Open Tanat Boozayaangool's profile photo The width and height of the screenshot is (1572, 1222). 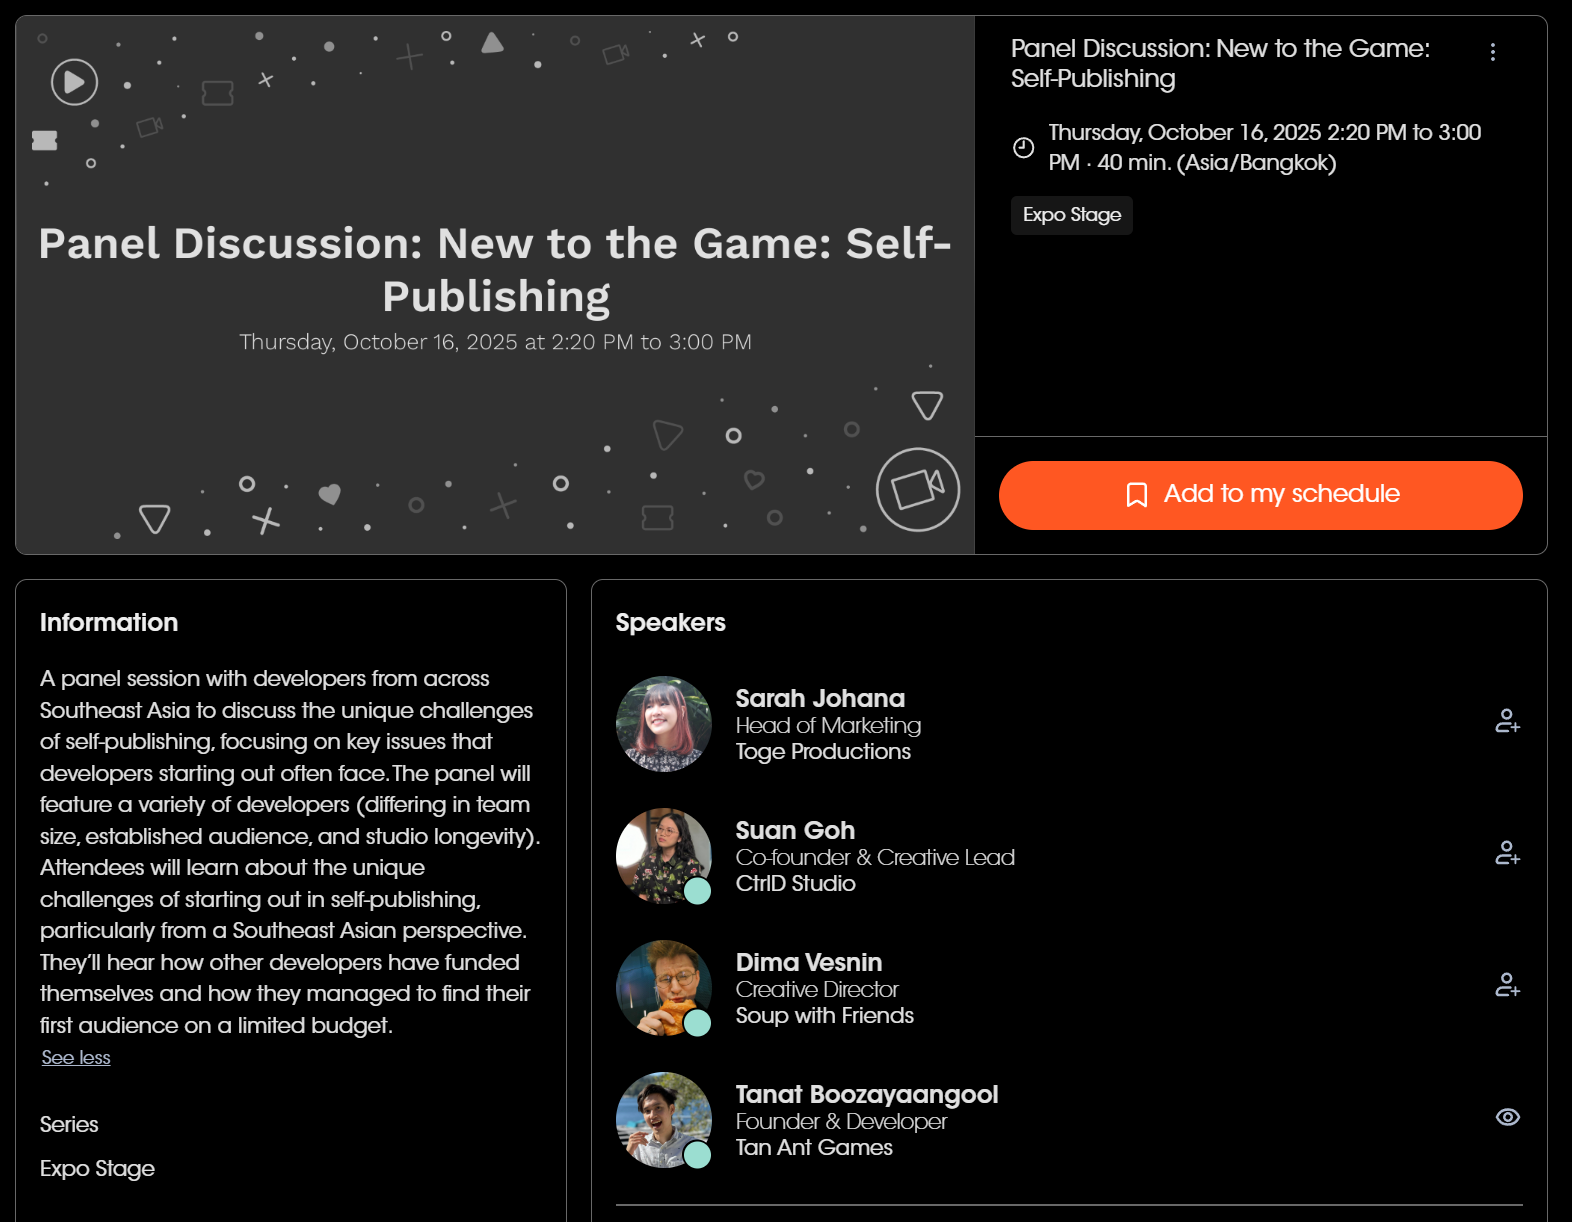point(664,1120)
